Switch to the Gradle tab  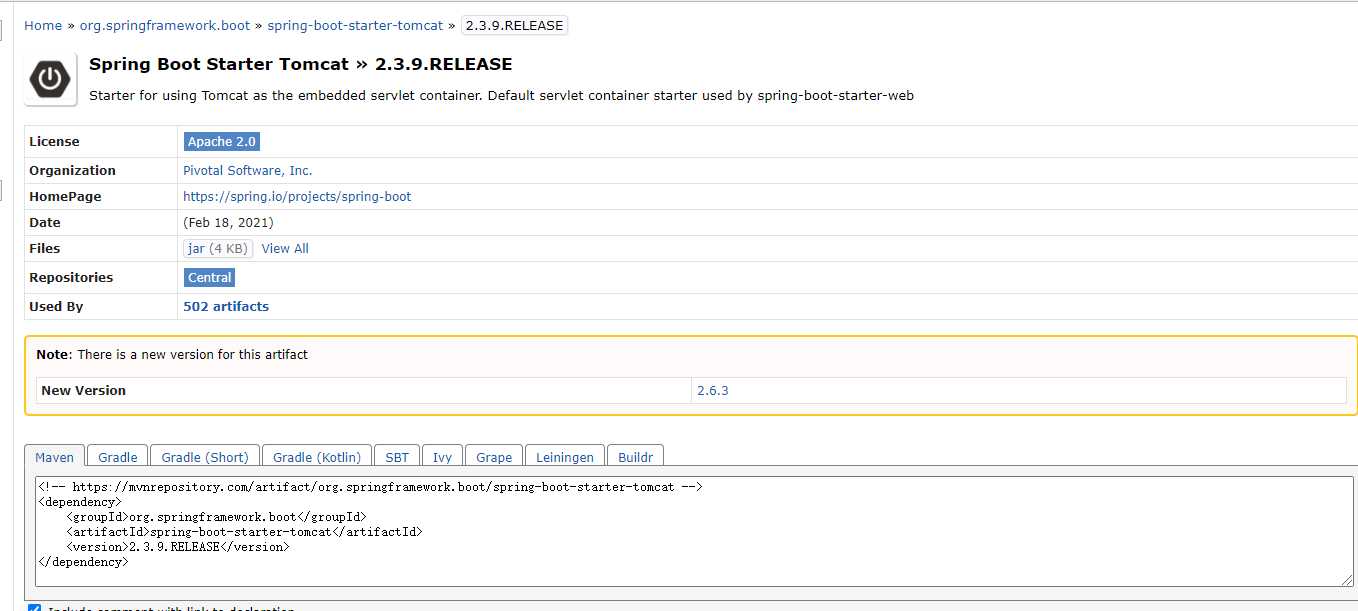pyautogui.click(x=117, y=456)
